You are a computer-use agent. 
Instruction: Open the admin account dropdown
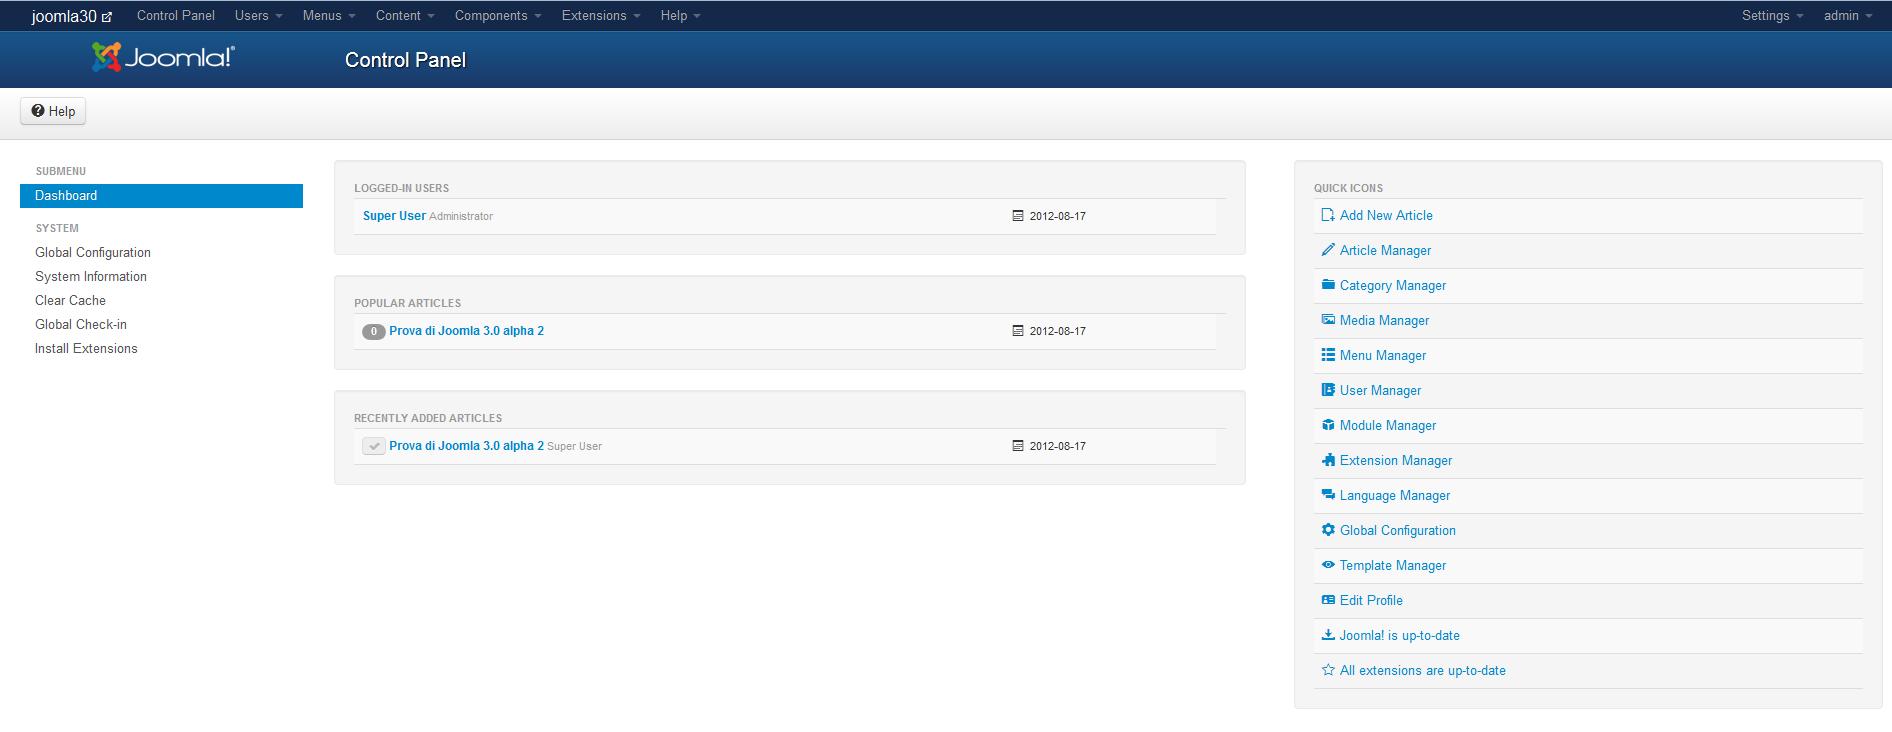tap(1848, 16)
